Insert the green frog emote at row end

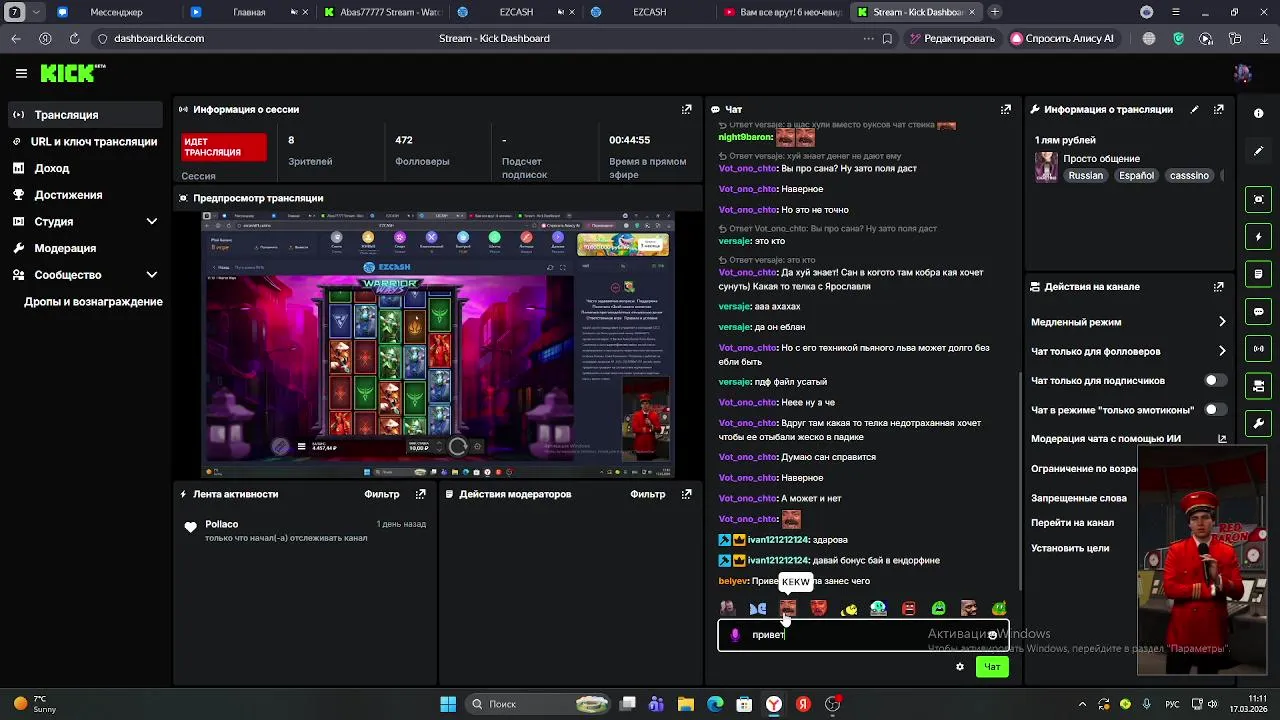coord(999,608)
